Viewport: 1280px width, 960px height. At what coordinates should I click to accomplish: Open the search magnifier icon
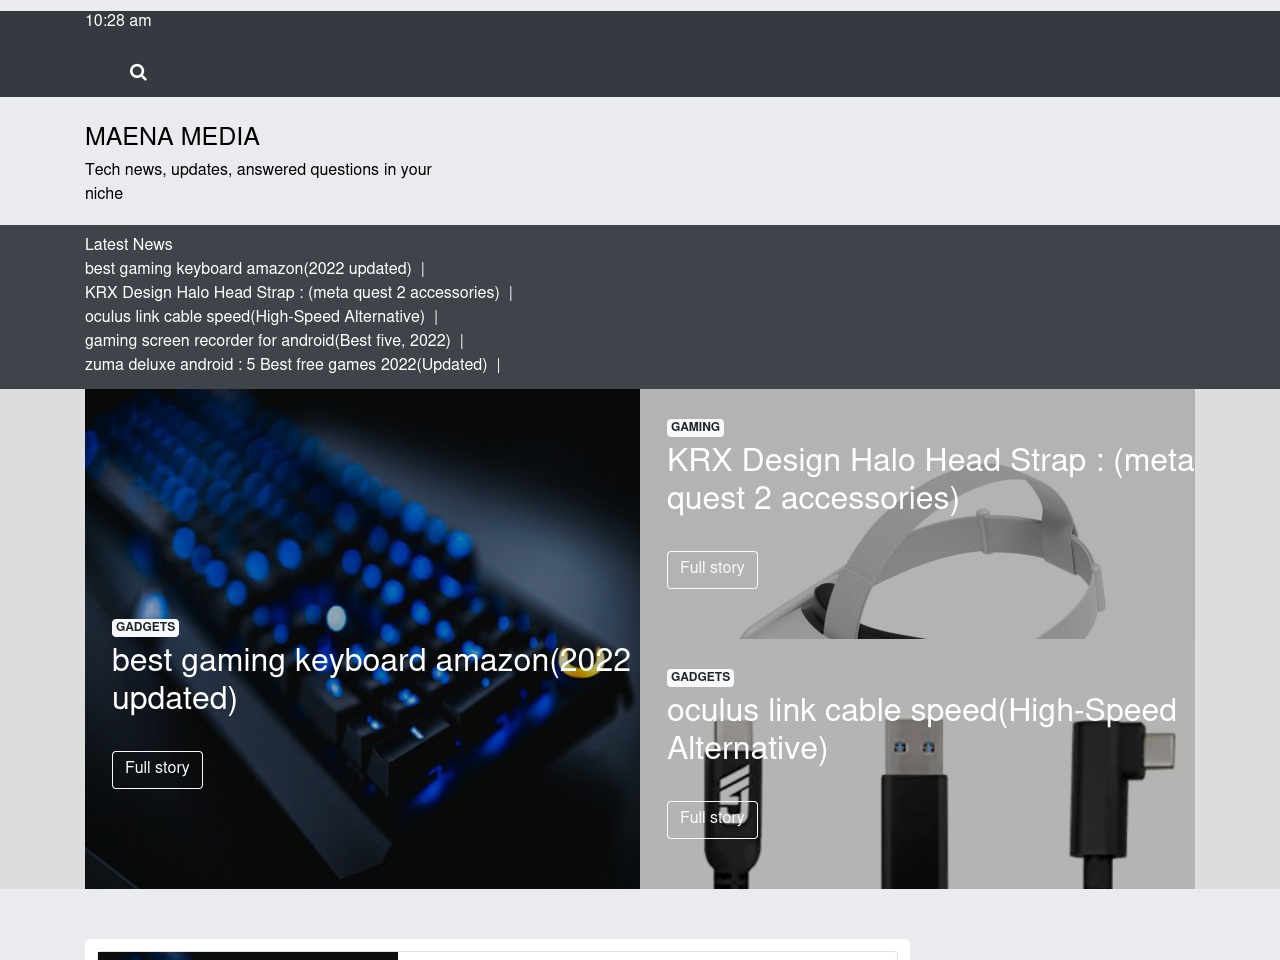[x=138, y=72]
